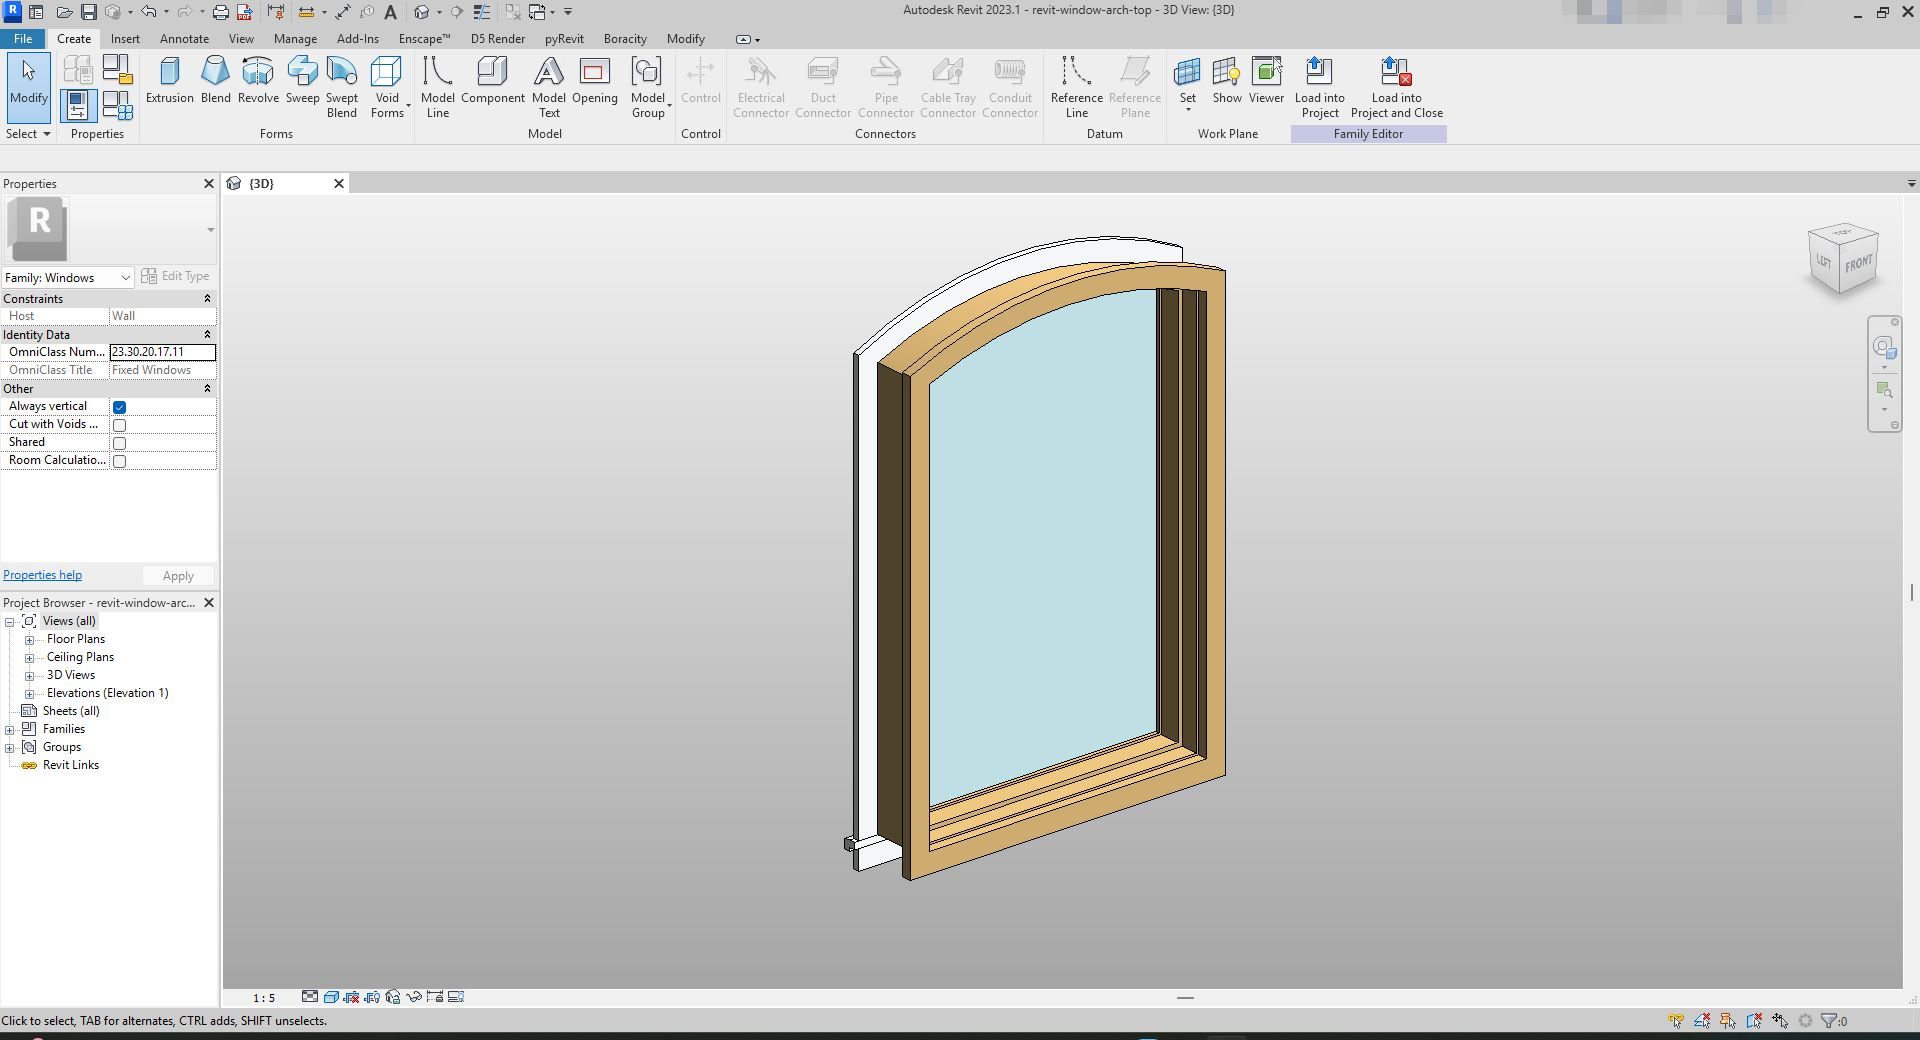This screenshot has width=1920, height=1040.
Task: Enable Cut with Voids checkbox
Action: point(119,425)
